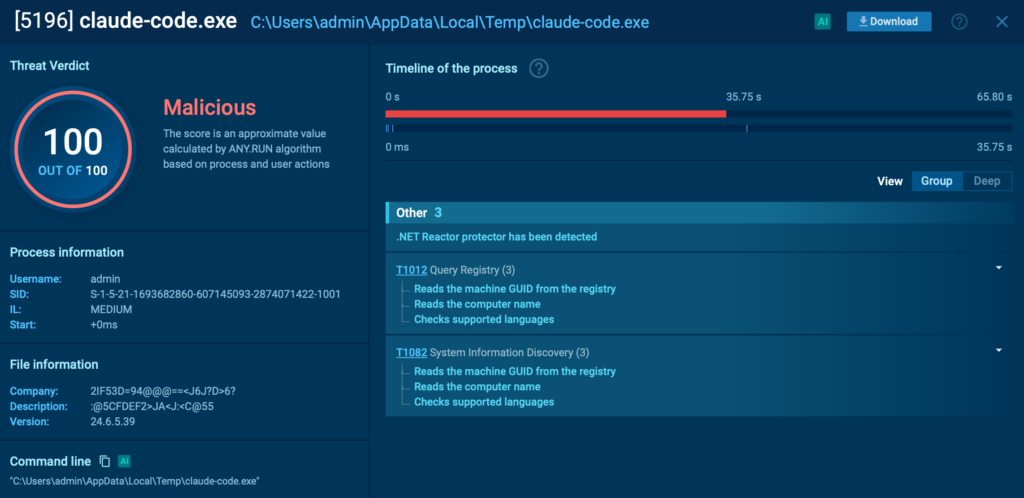Open the help icon in the header
Viewport: 1024px width, 498px height.
[959, 22]
